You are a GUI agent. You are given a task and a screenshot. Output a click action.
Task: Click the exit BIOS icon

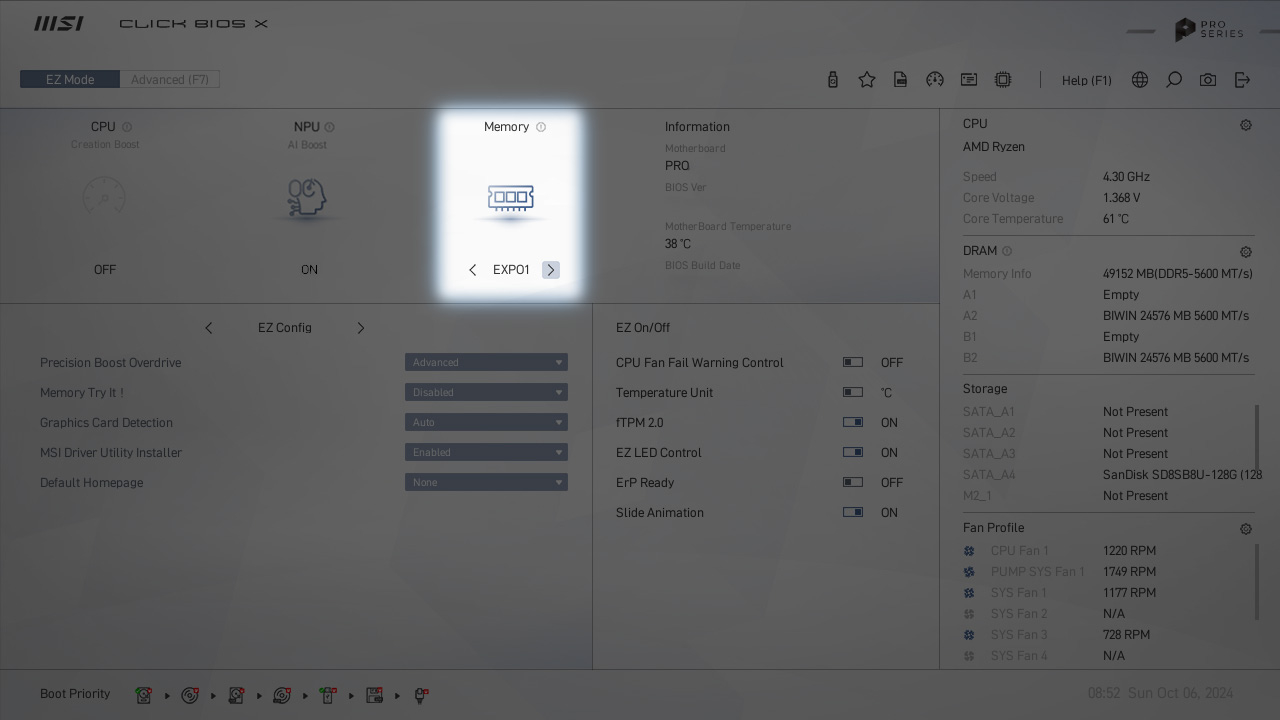tap(1242, 80)
